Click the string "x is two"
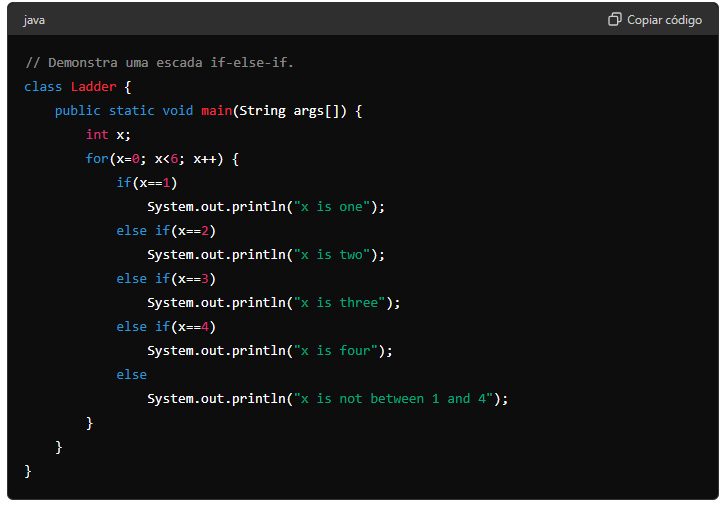Image resolution: width=725 pixels, height=505 pixels. (x=332, y=255)
